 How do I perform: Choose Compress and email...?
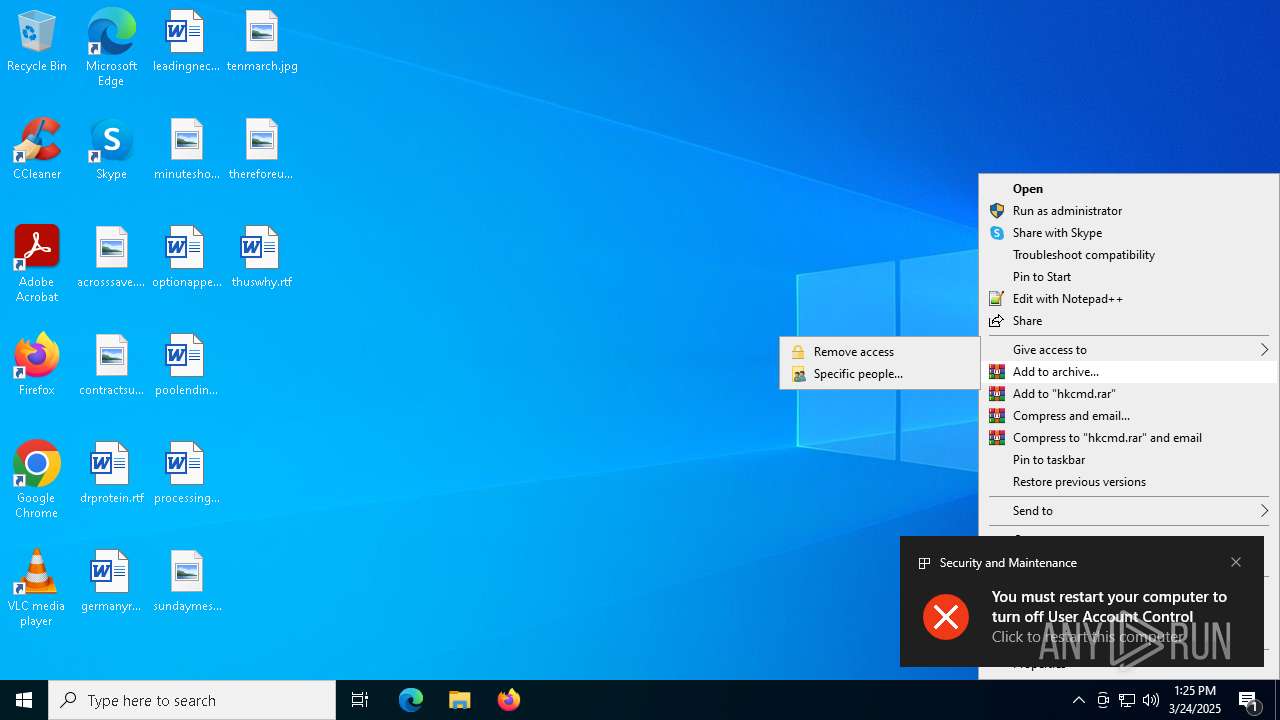(1128, 416)
